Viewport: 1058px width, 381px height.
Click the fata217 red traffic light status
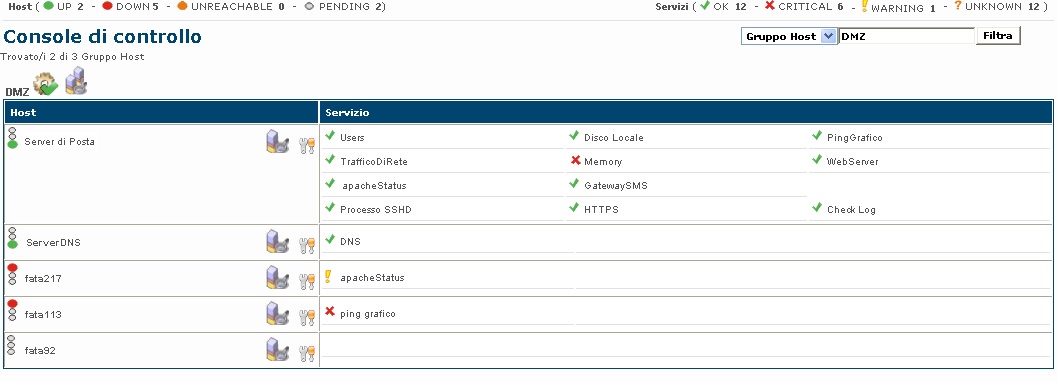[x=12, y=274]
